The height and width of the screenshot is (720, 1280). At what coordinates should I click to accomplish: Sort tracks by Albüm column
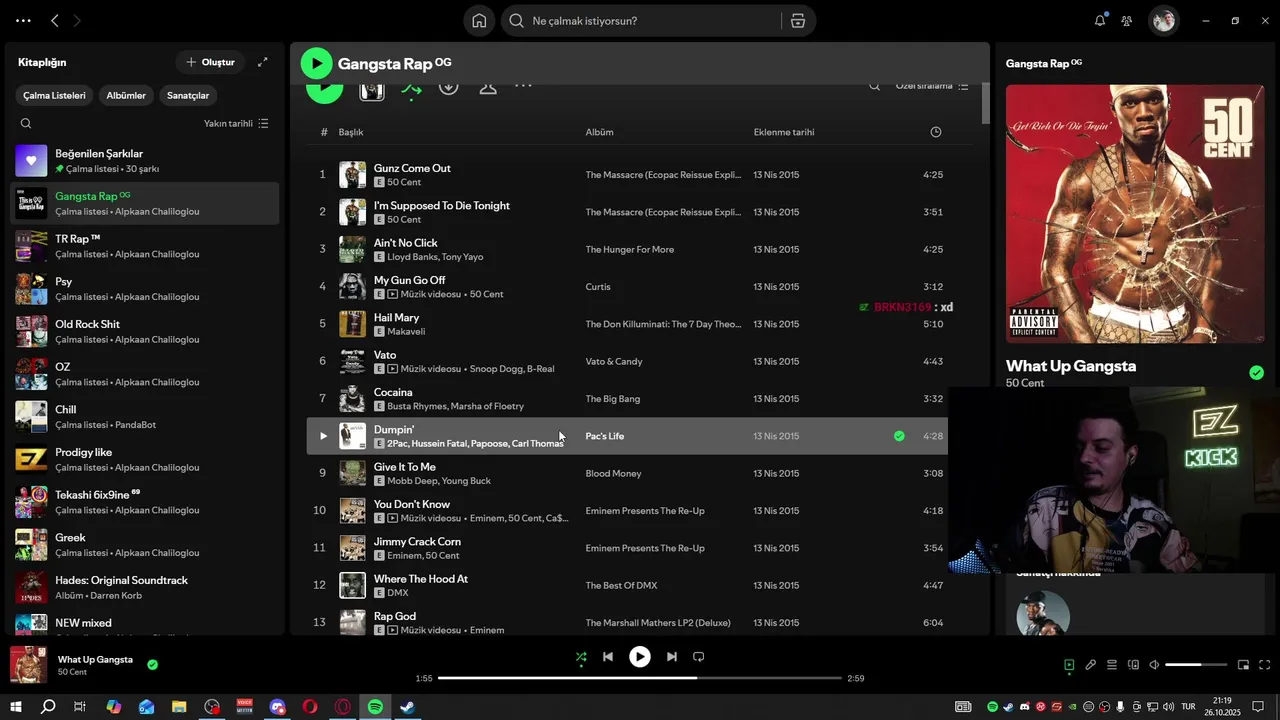click(x=600, y=132)
